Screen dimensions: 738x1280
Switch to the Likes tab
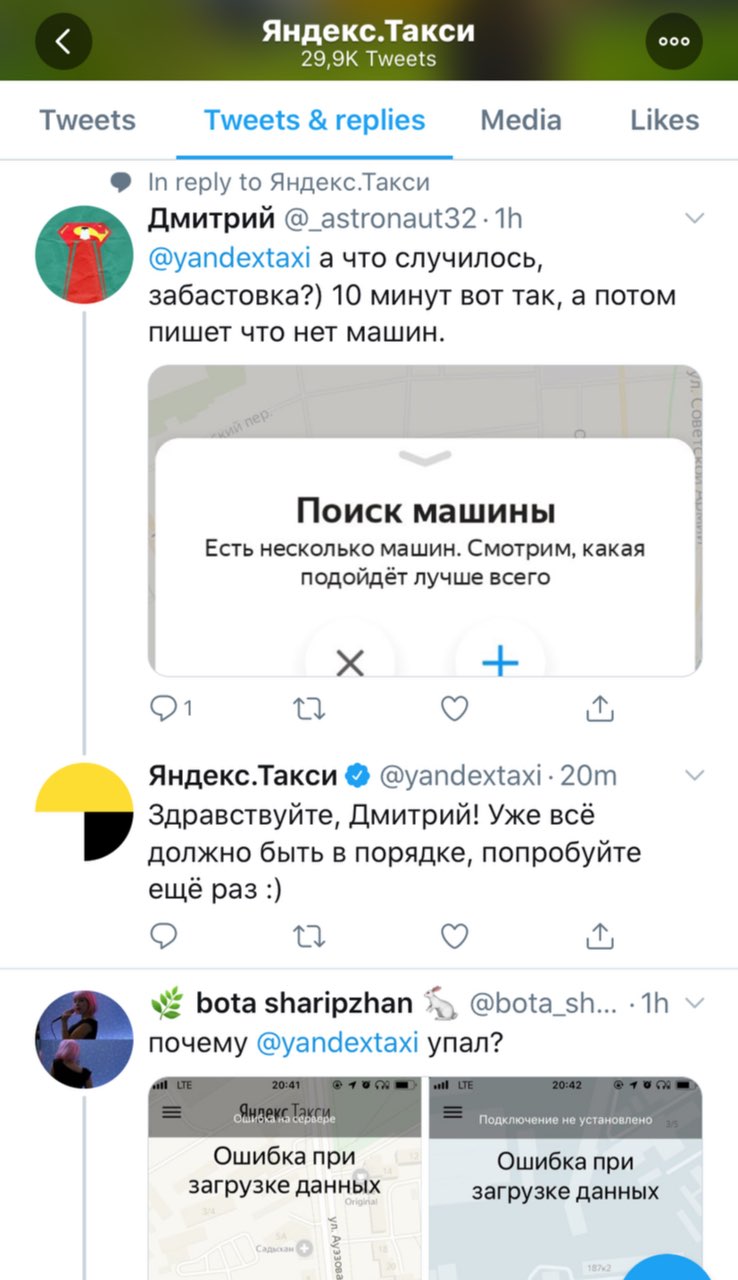click(664, 121)
